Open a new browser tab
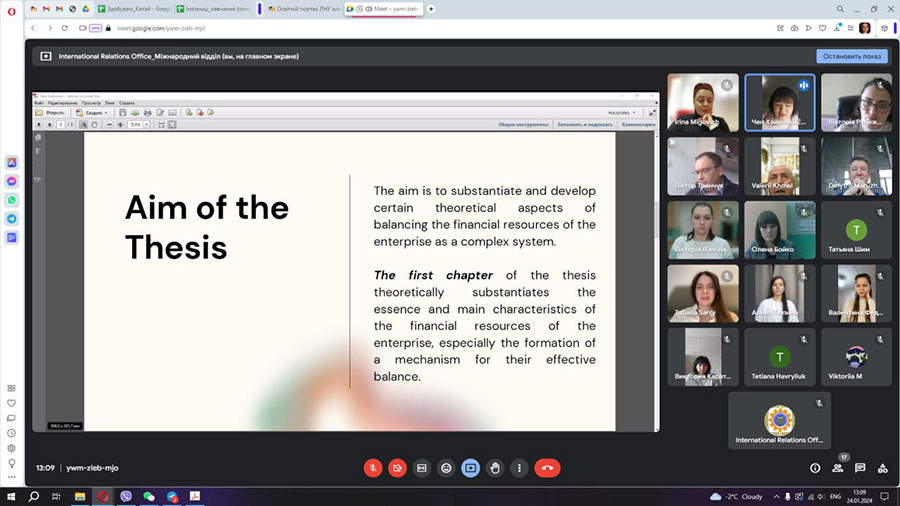 (x=431, y=9)
